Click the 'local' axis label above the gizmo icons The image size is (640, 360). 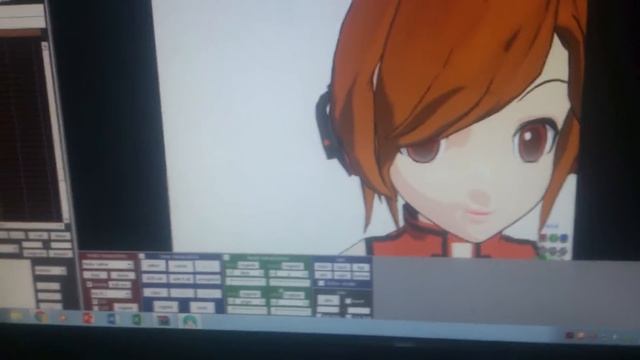(551, 226)
